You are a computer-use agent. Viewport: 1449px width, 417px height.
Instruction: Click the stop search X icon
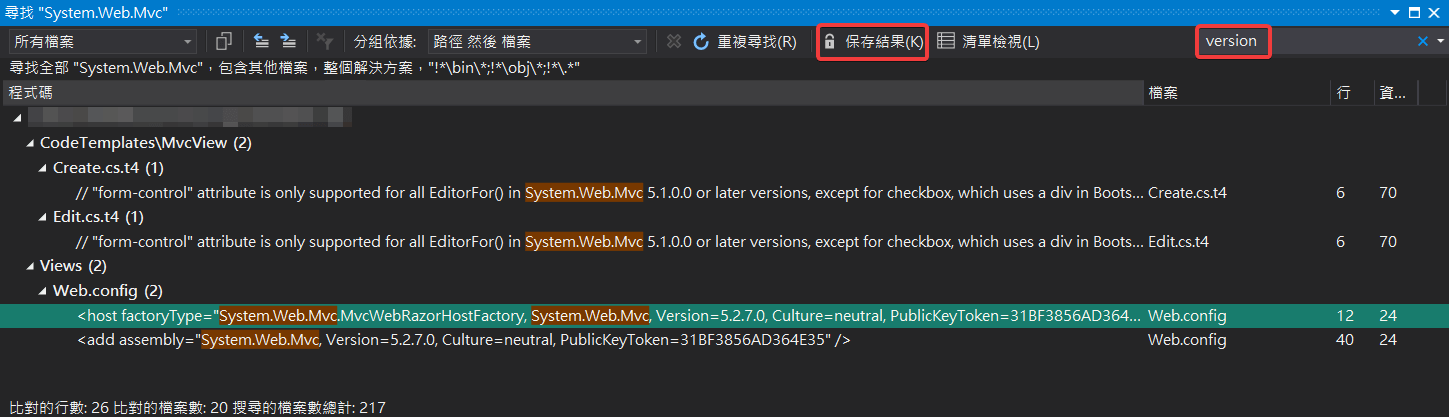coord(674,41)
